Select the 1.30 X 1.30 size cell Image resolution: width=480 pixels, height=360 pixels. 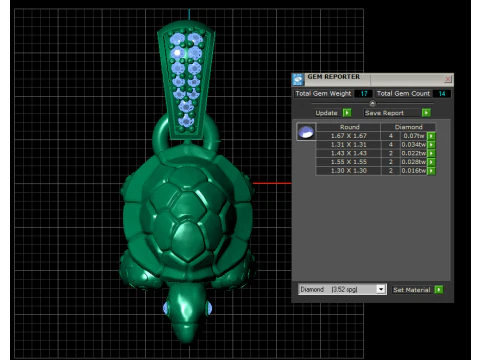348,171
